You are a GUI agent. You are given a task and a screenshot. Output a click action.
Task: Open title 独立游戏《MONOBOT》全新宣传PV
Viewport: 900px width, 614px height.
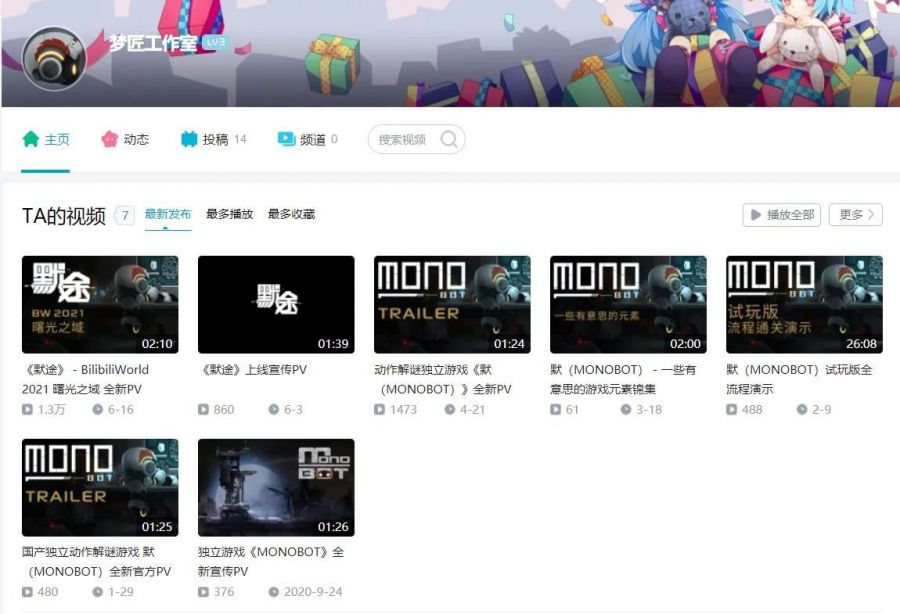pos(271,562)
